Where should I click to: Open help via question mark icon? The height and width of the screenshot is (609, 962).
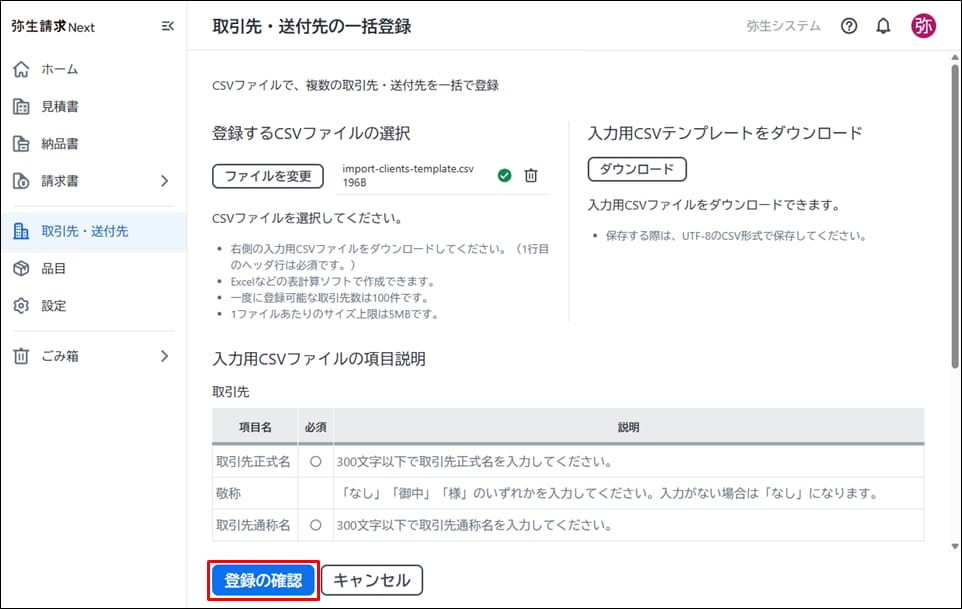(849, 27)
